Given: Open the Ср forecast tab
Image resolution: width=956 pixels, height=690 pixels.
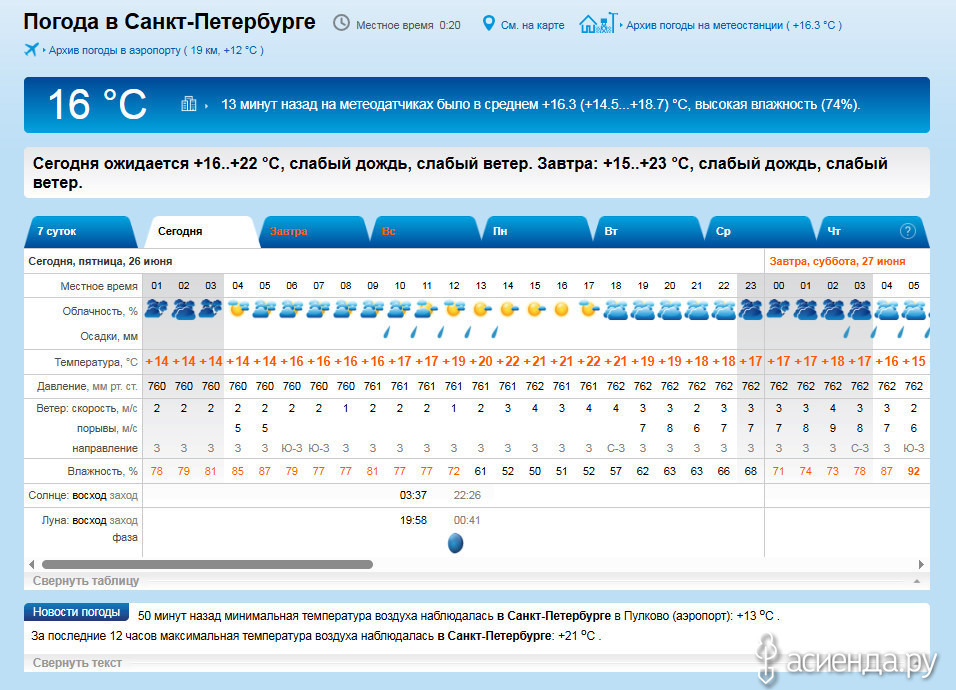Looking at the screenshot, I should click(x=760, y=232).
